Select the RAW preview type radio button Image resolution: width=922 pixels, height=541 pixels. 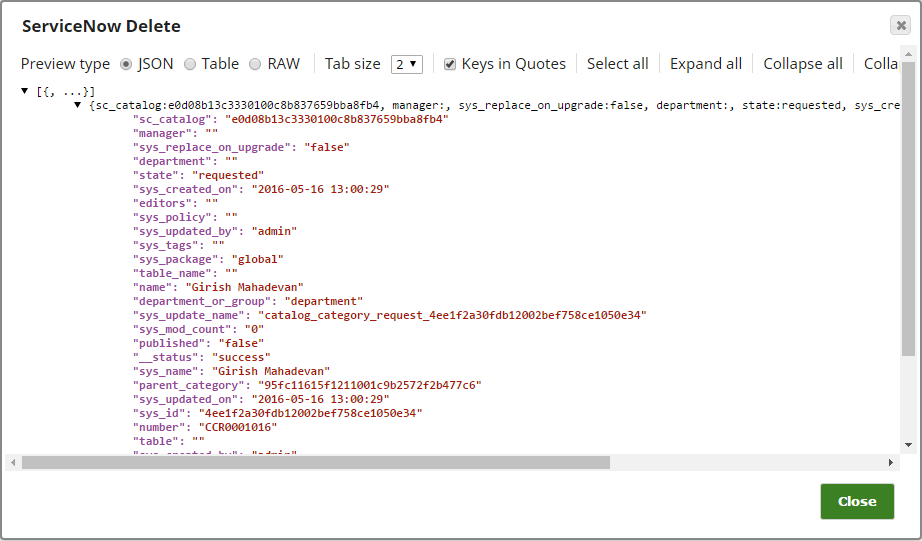255,64
